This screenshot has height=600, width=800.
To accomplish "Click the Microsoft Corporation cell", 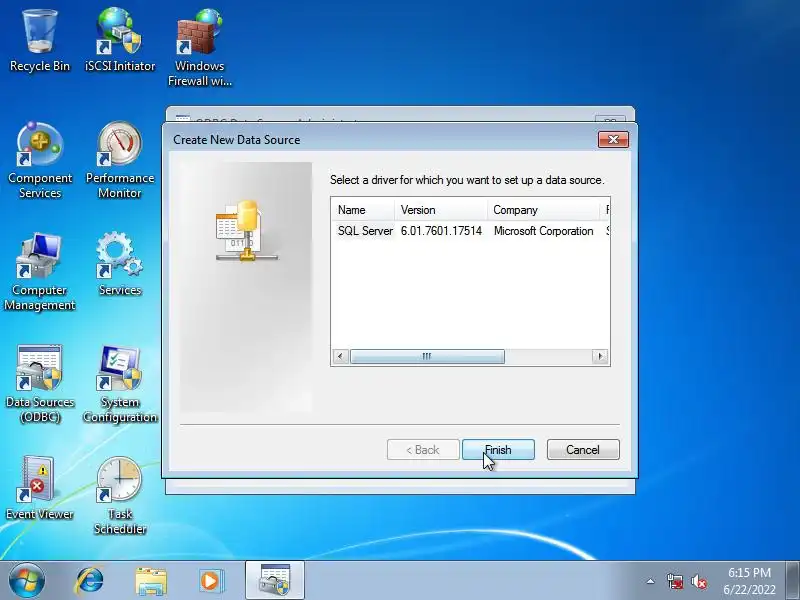I will (x=543, y=231).
